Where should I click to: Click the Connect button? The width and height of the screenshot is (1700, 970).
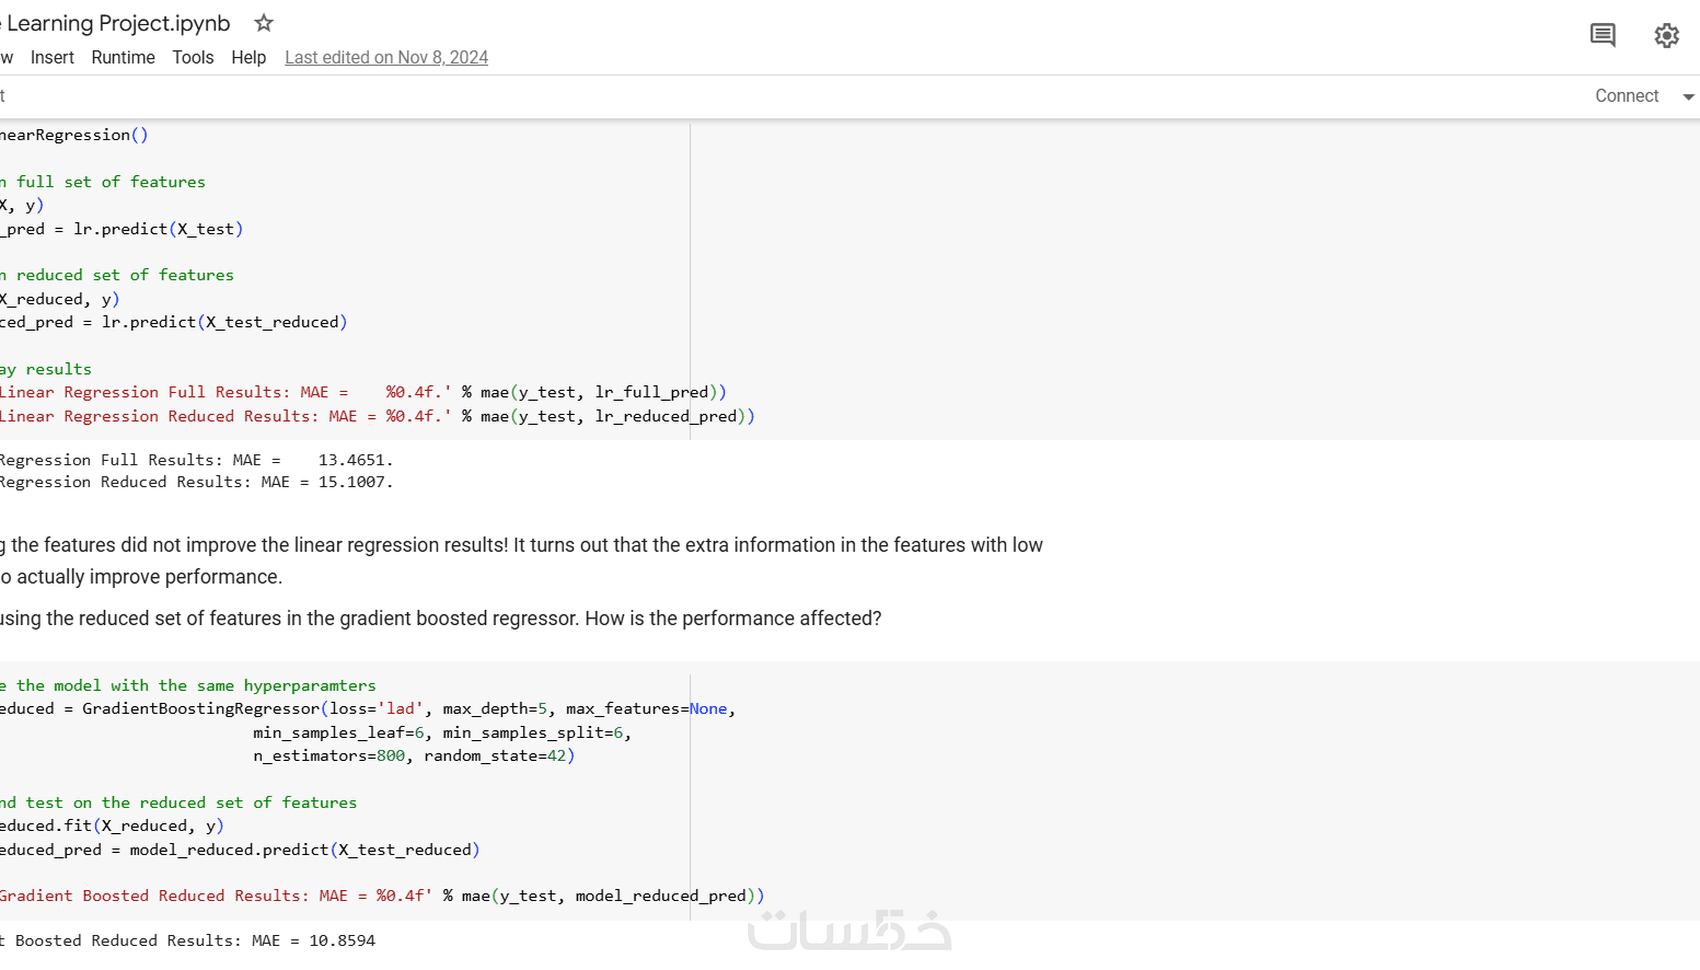coord(1626,96)
